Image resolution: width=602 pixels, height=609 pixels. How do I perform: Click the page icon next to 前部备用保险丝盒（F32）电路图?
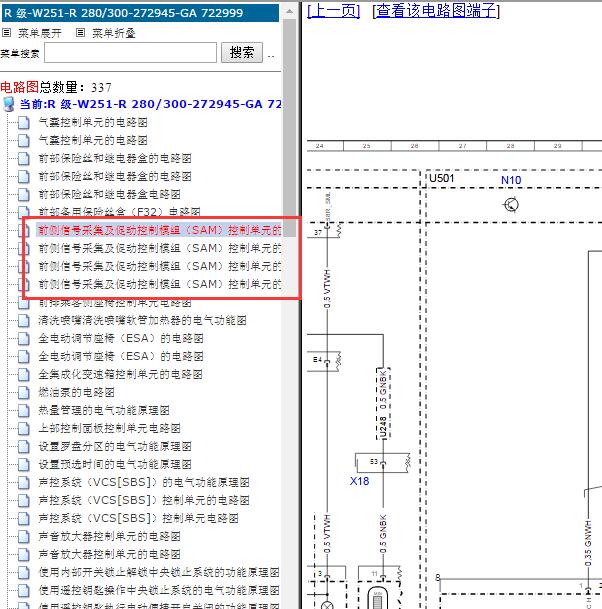[x=24, y=212]
